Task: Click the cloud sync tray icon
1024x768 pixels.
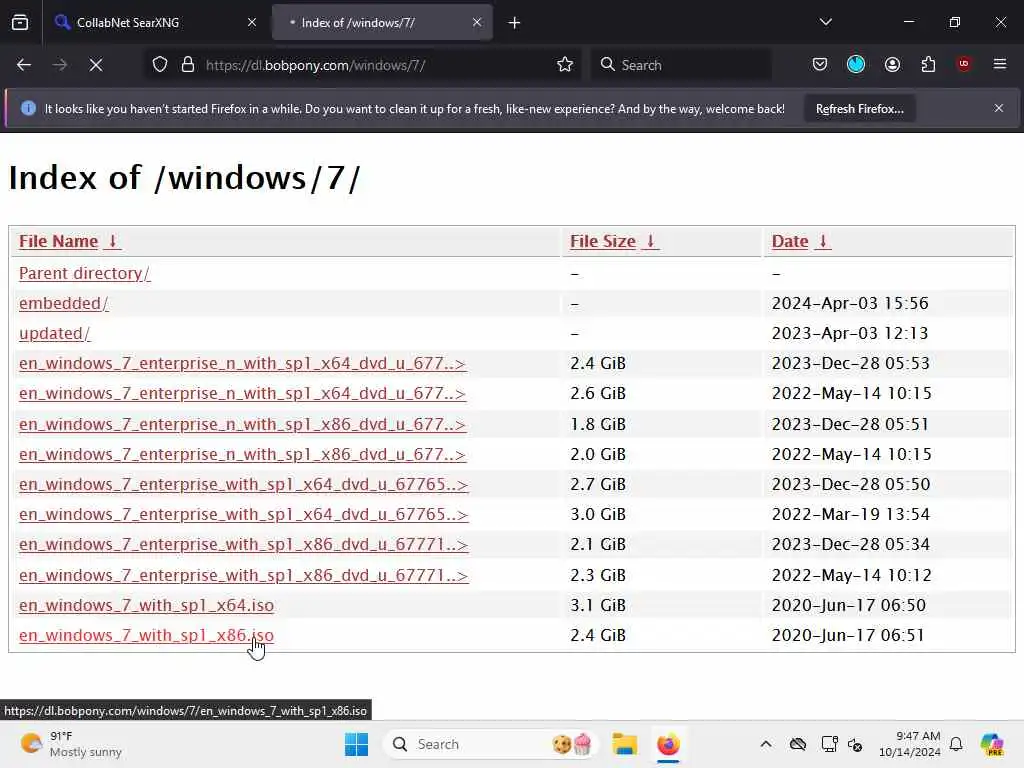Action: click(x=797, y=744)
